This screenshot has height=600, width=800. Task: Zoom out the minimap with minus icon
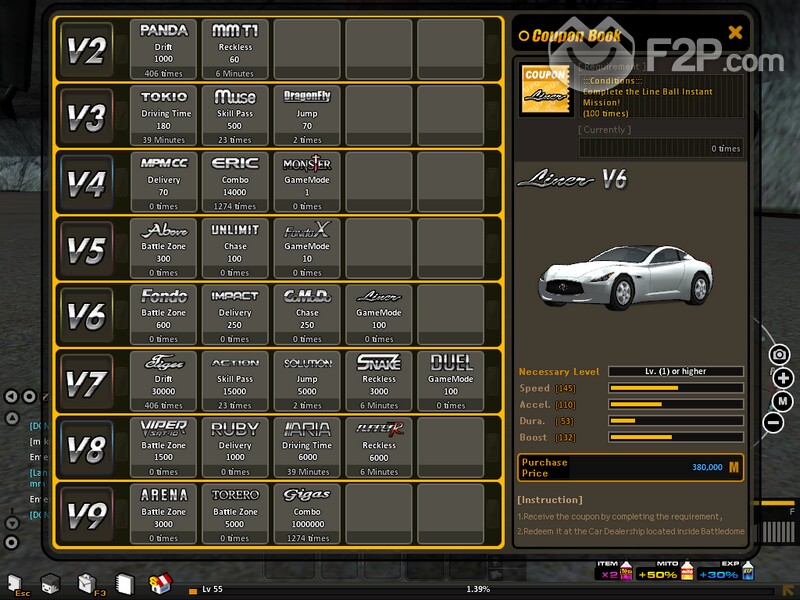[774, 422]
